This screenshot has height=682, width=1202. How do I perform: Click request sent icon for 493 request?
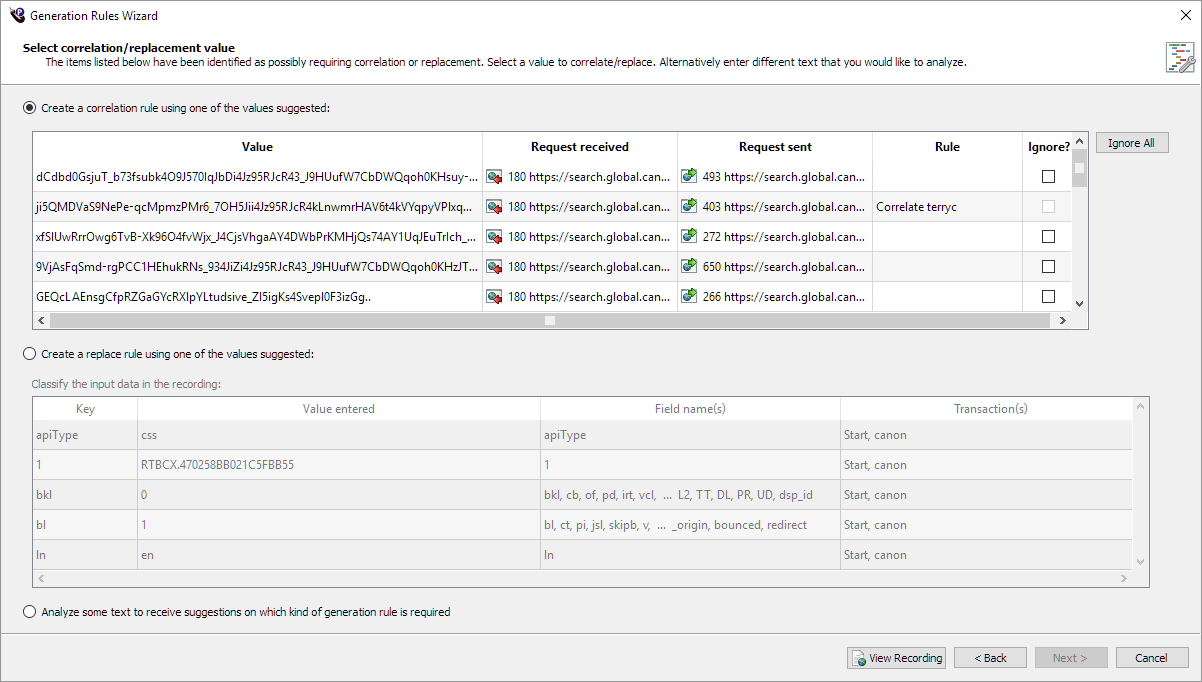[690, 177]
